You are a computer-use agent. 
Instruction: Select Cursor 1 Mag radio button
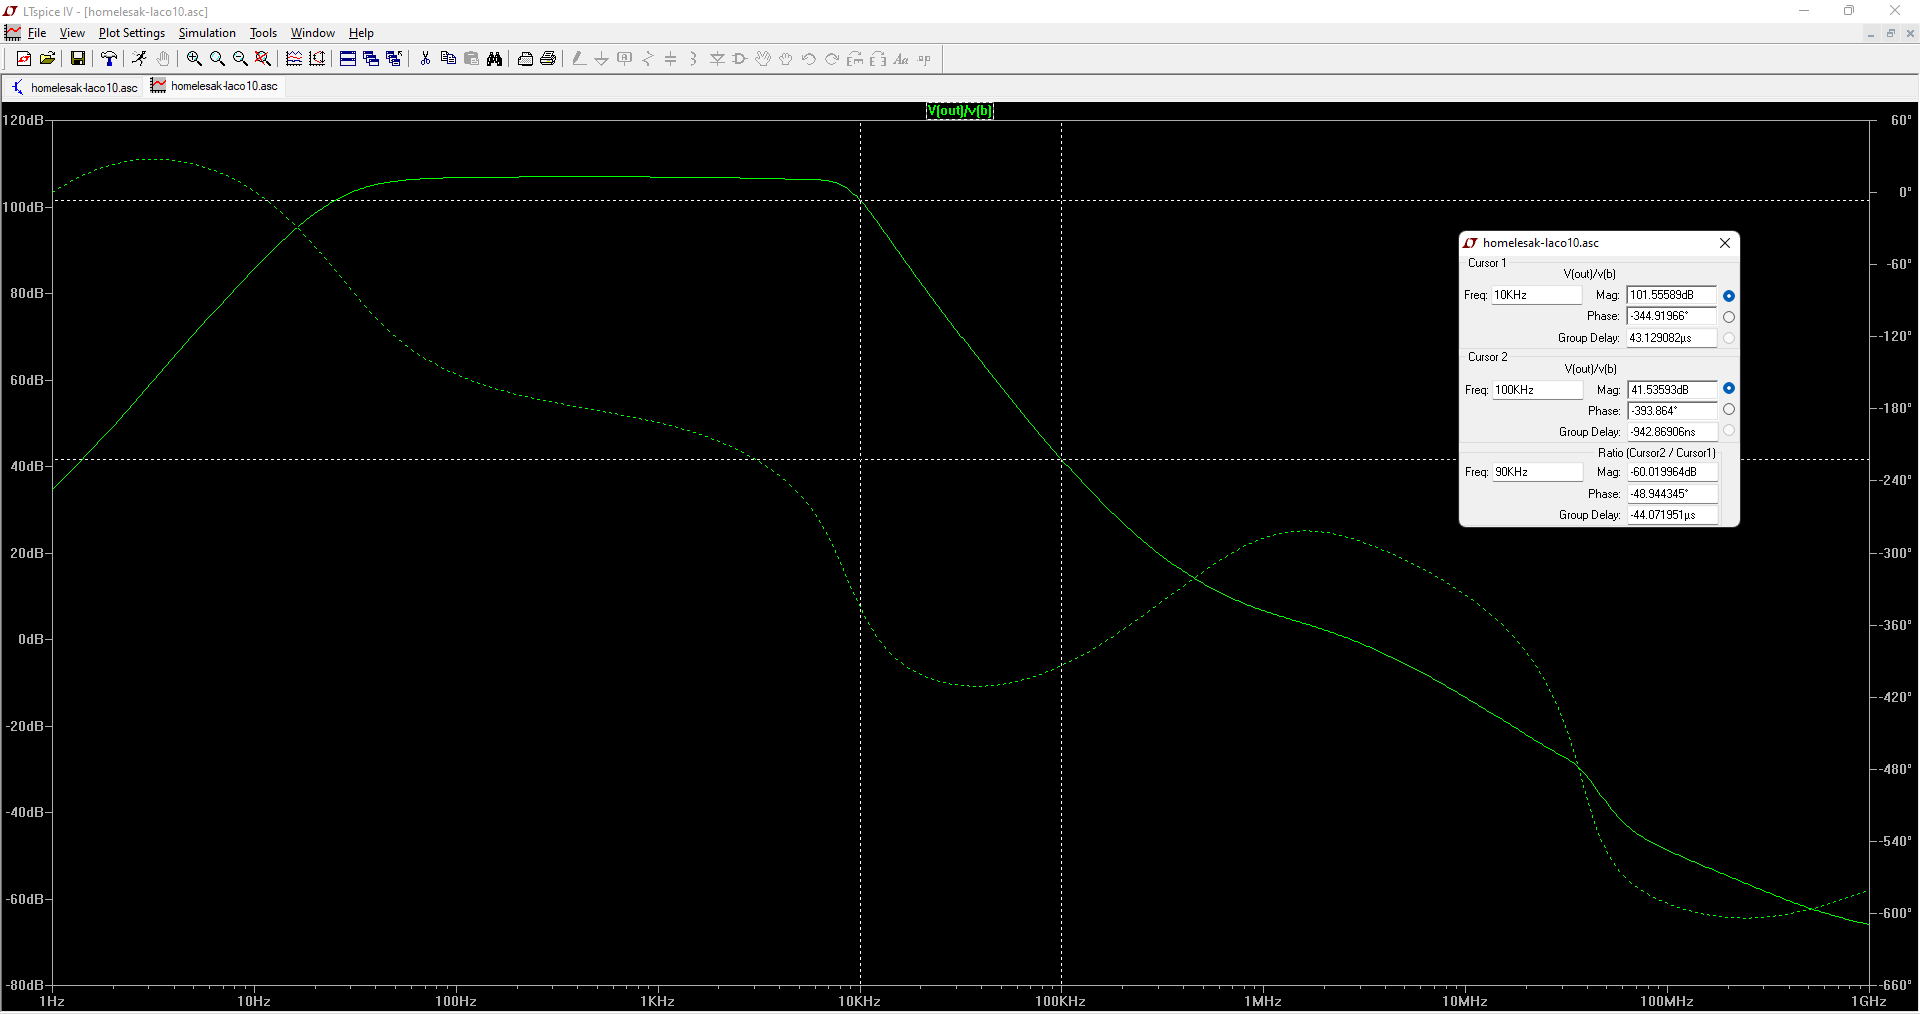click(x=1729, y=296)
